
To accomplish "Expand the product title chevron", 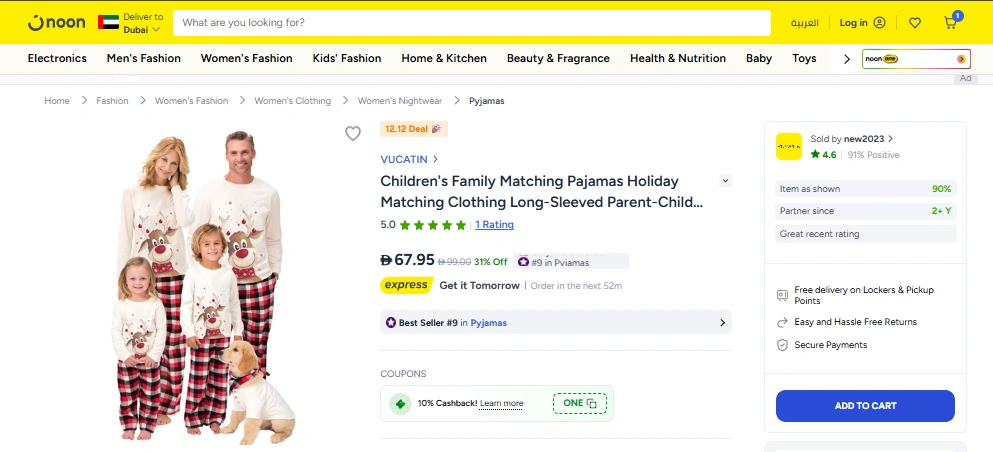I will point(725,181).
